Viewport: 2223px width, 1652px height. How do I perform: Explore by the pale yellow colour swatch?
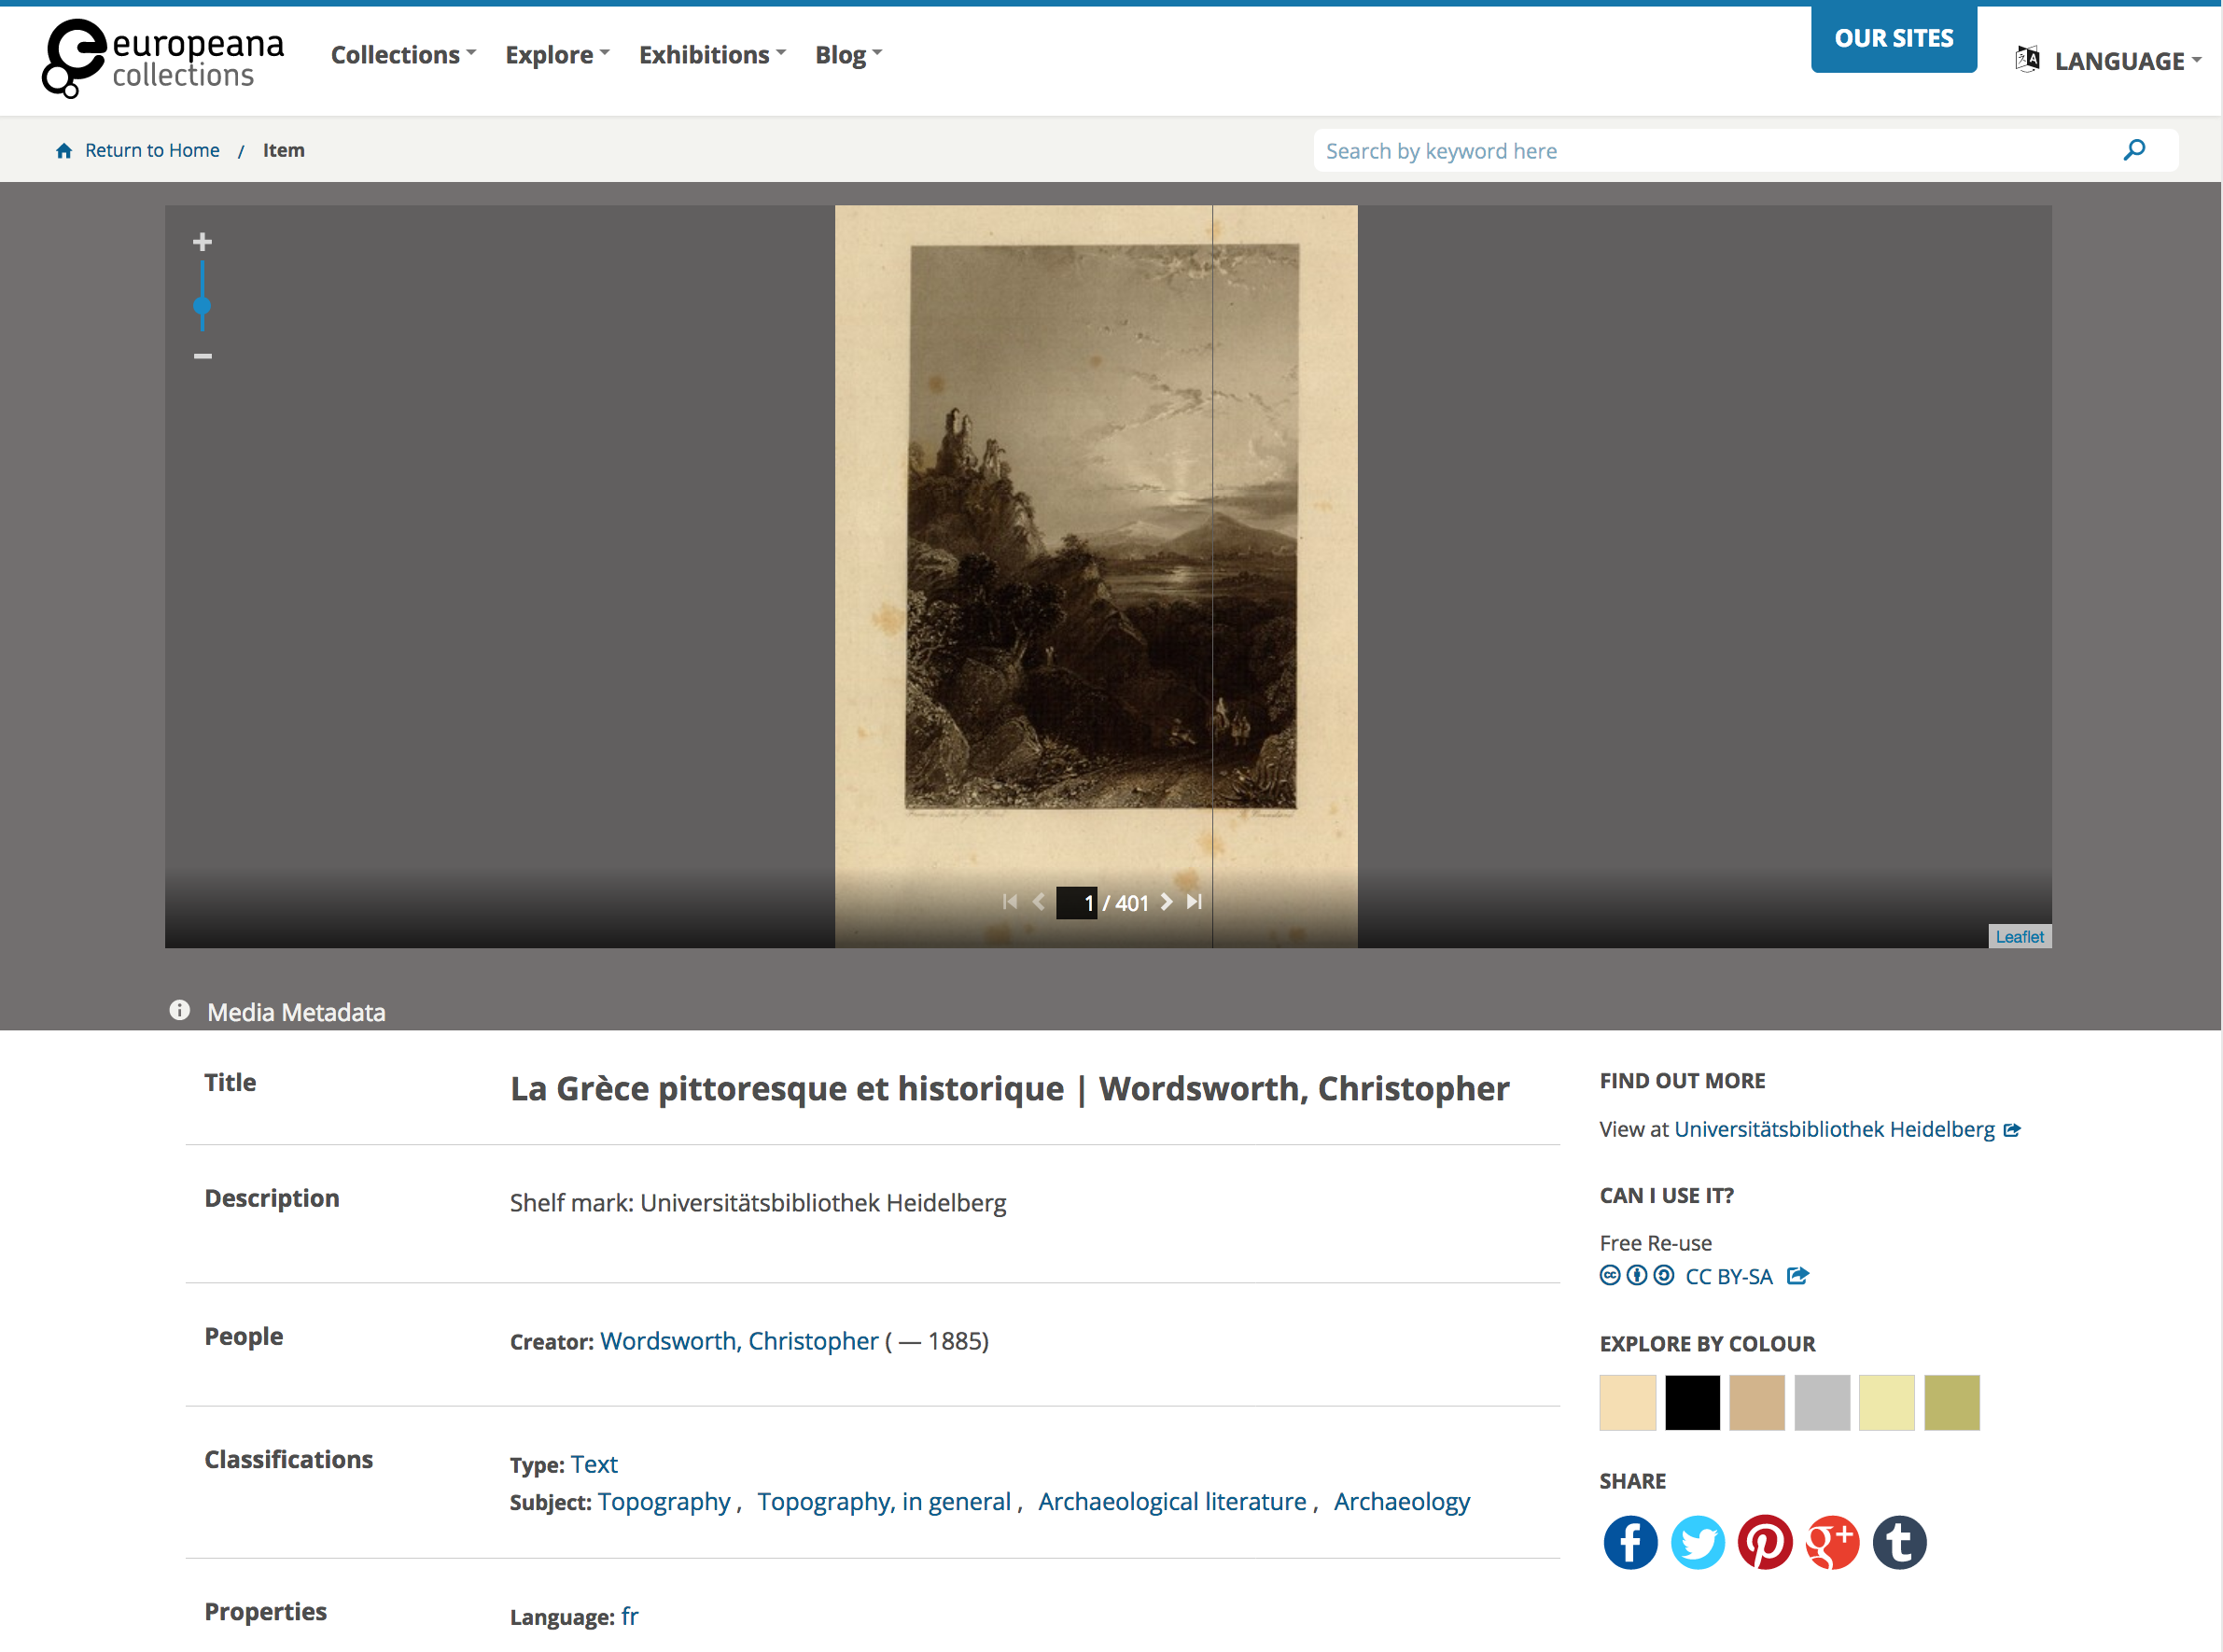[x=1886, y=1402]
